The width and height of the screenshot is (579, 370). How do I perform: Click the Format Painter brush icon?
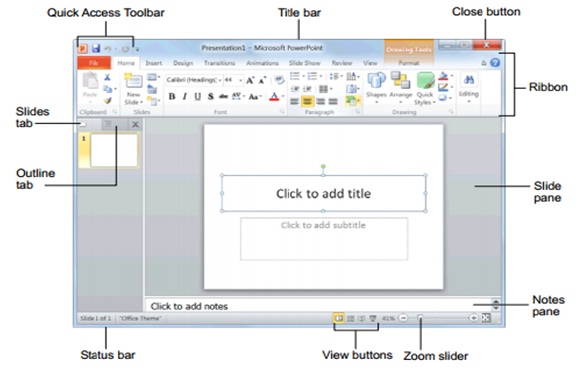(x=107, y=100)
